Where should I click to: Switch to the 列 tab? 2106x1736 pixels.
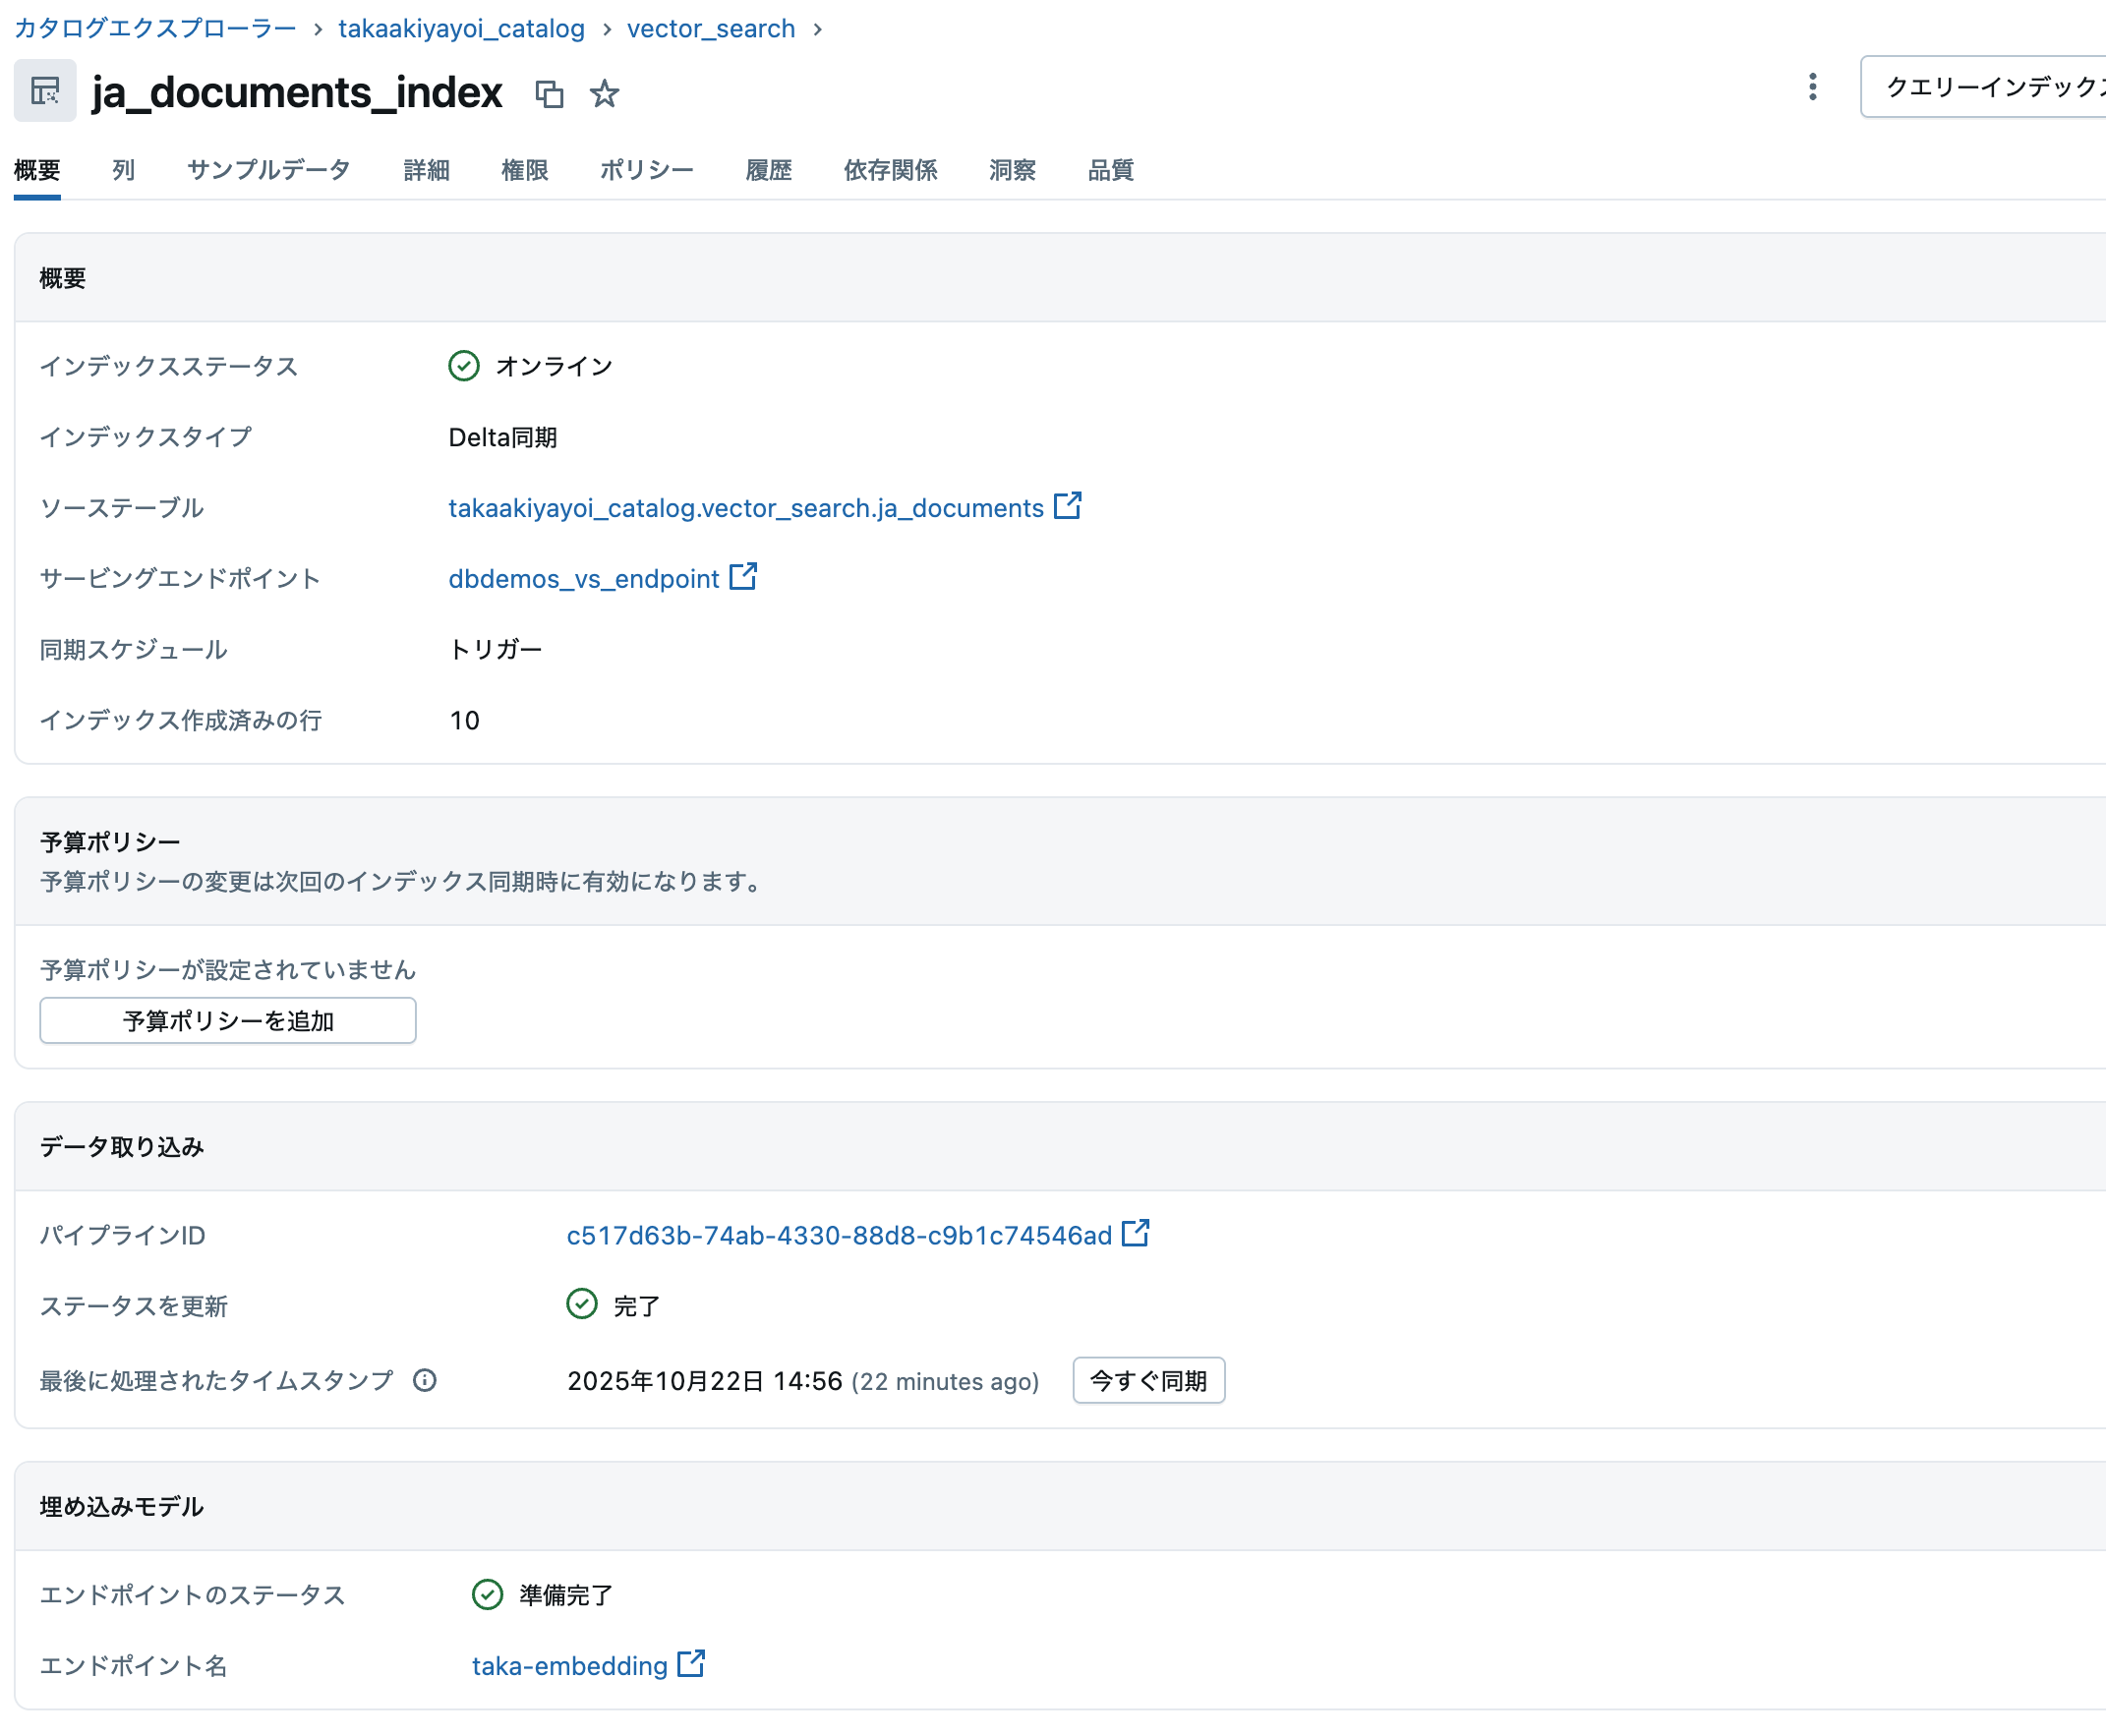click(x=123, y=170)
